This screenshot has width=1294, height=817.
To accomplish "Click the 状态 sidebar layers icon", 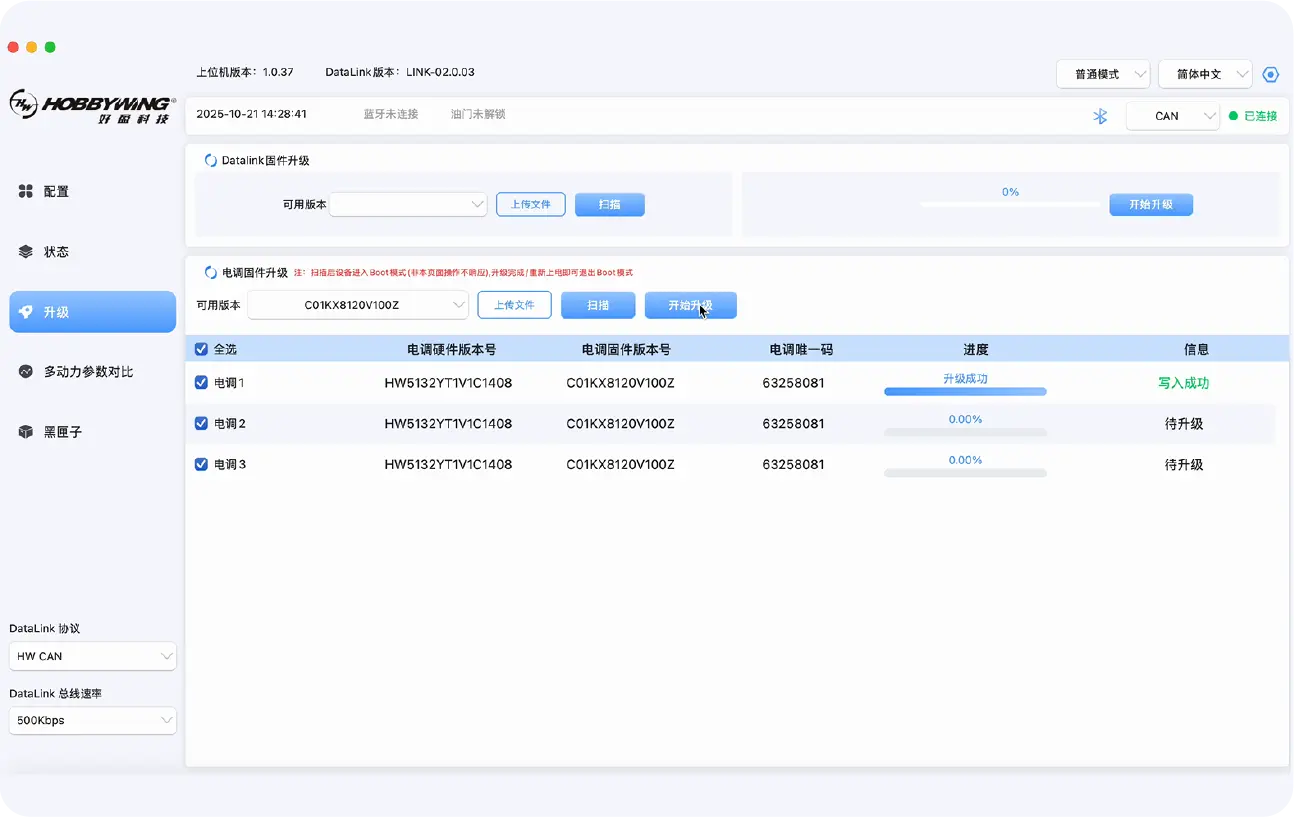I will pyautogui.click(x=26, y=252).
